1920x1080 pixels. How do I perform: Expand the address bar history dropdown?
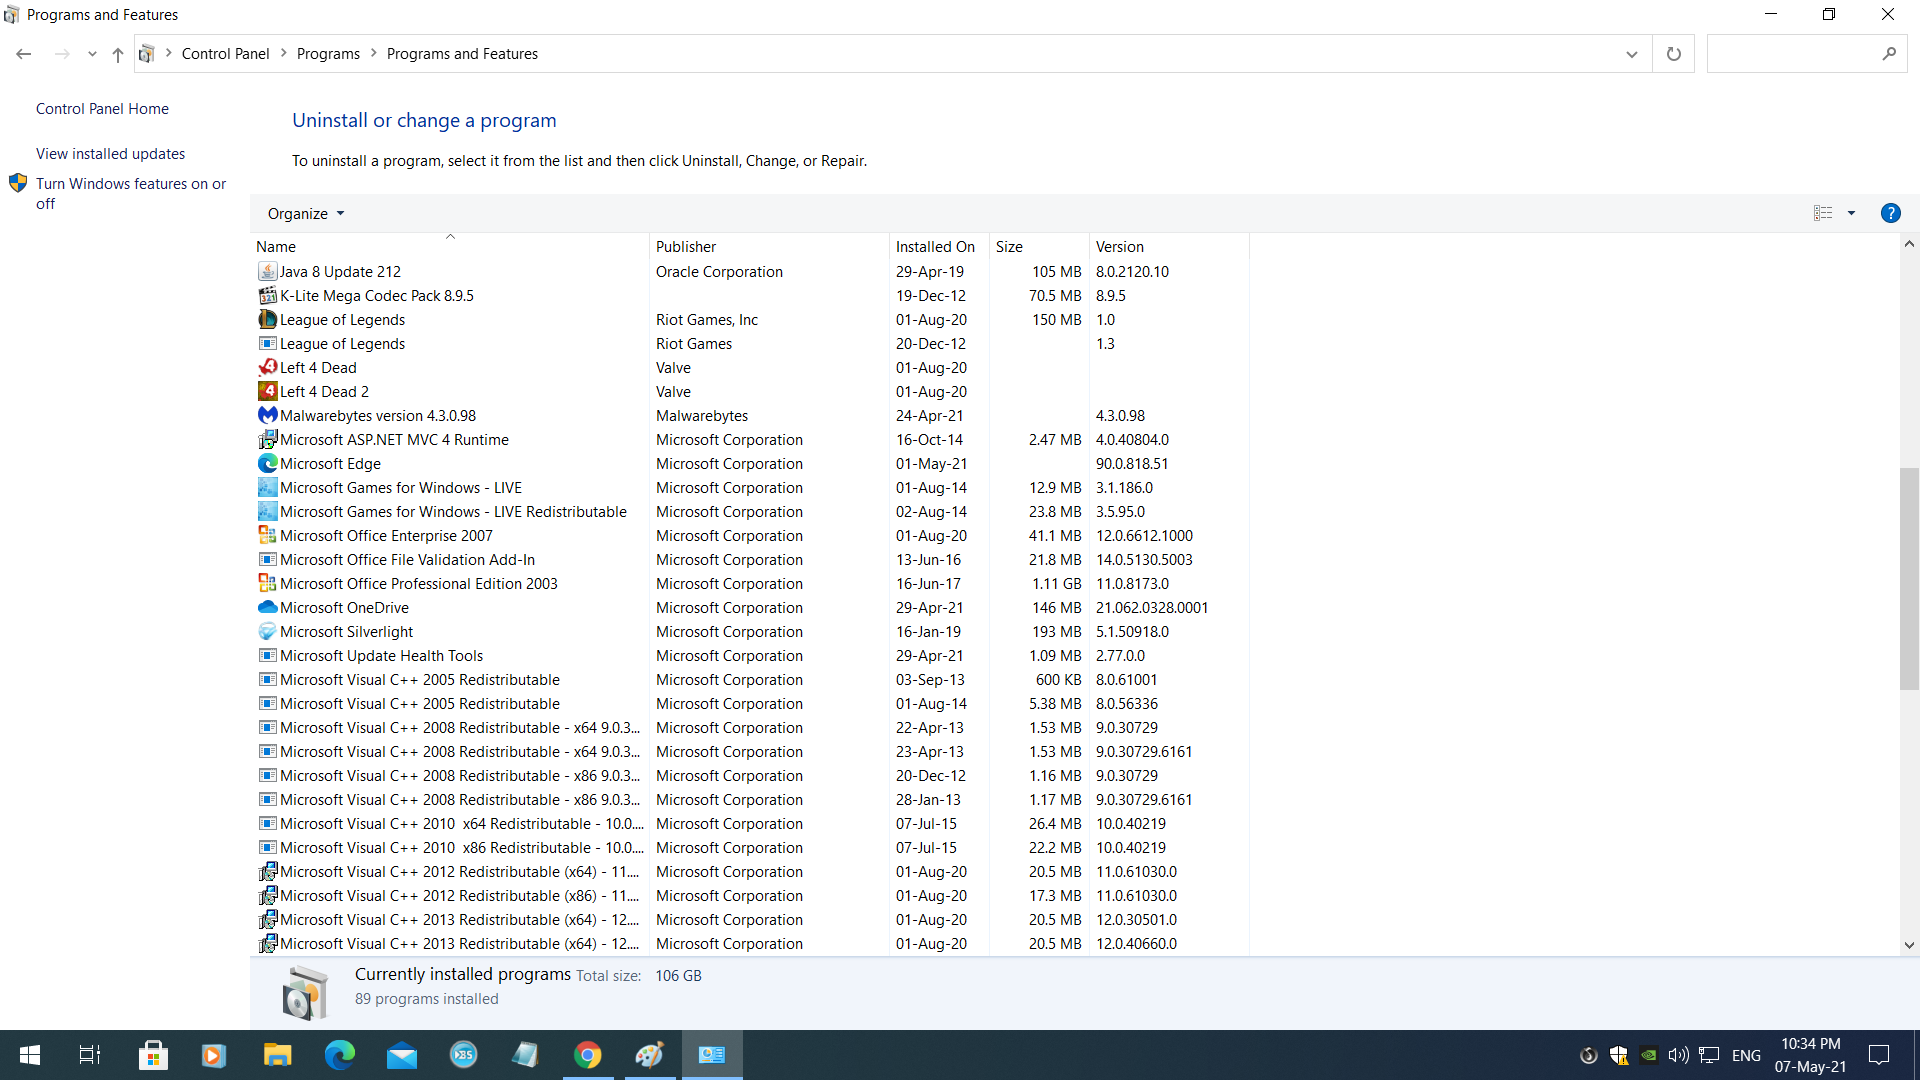[1631, 54]
